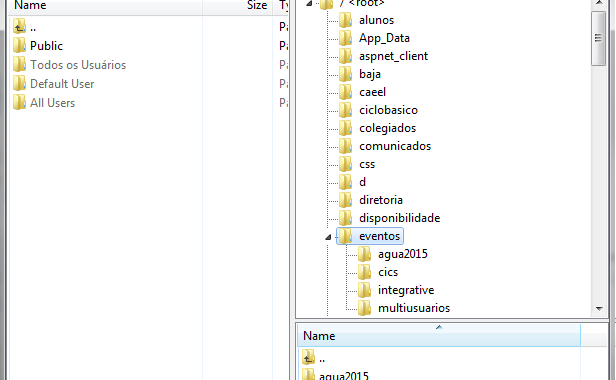This screenshot has height=380, width=616.
Task: Click the remote tree scrollbar down arrow
Action: coord(599,309)
